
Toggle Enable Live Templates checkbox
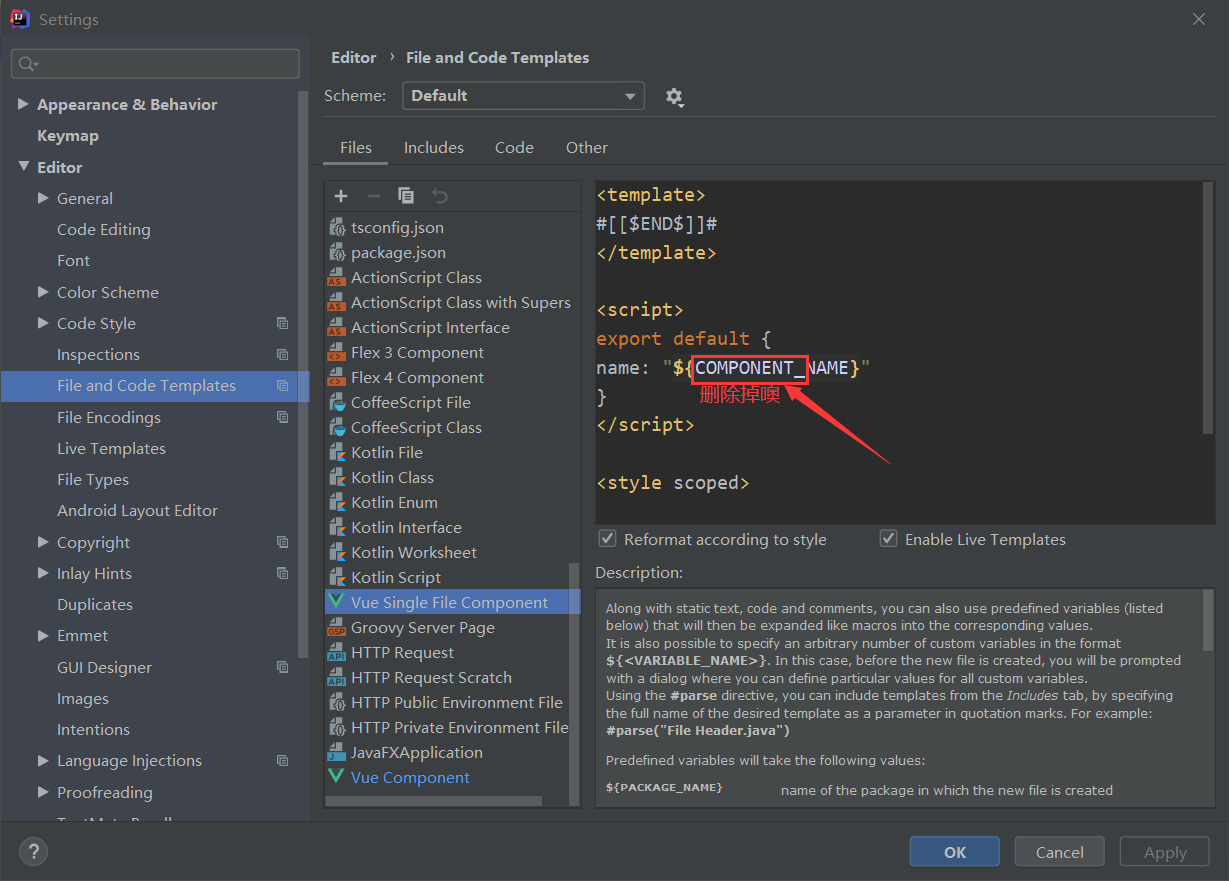pyautogui.click(x=888, y=539)
